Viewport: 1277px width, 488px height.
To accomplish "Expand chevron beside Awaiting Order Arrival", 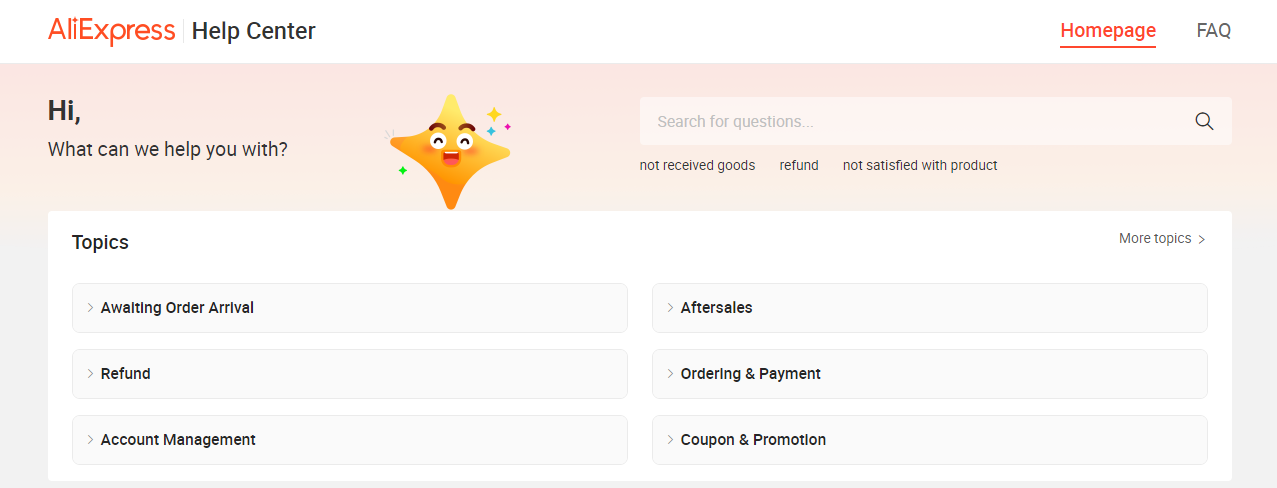I will pos(91,308).
